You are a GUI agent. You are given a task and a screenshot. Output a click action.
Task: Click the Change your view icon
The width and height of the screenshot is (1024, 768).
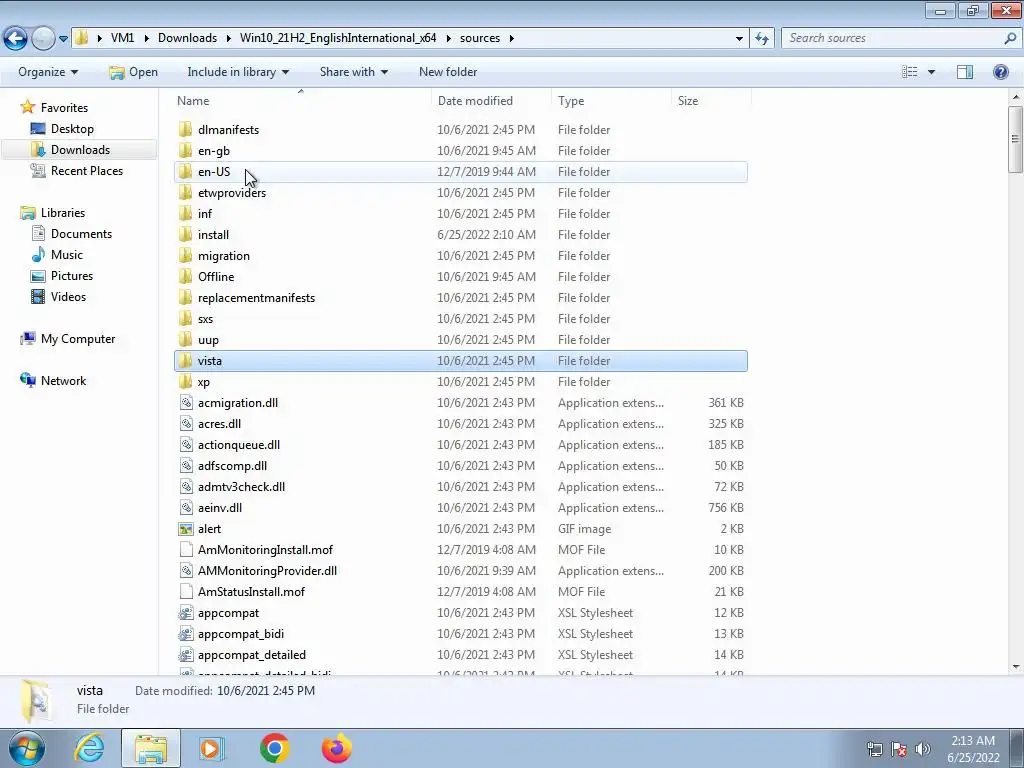click(x=909, y=72)
